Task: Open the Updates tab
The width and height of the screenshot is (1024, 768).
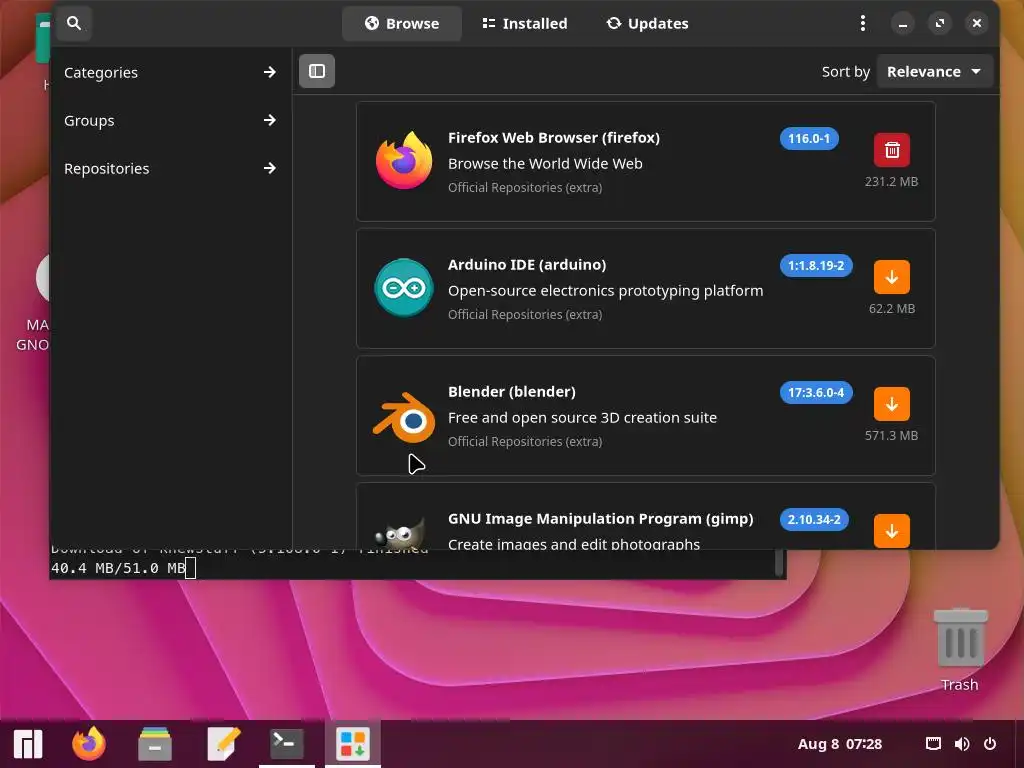Action: (x=647, y=24)
